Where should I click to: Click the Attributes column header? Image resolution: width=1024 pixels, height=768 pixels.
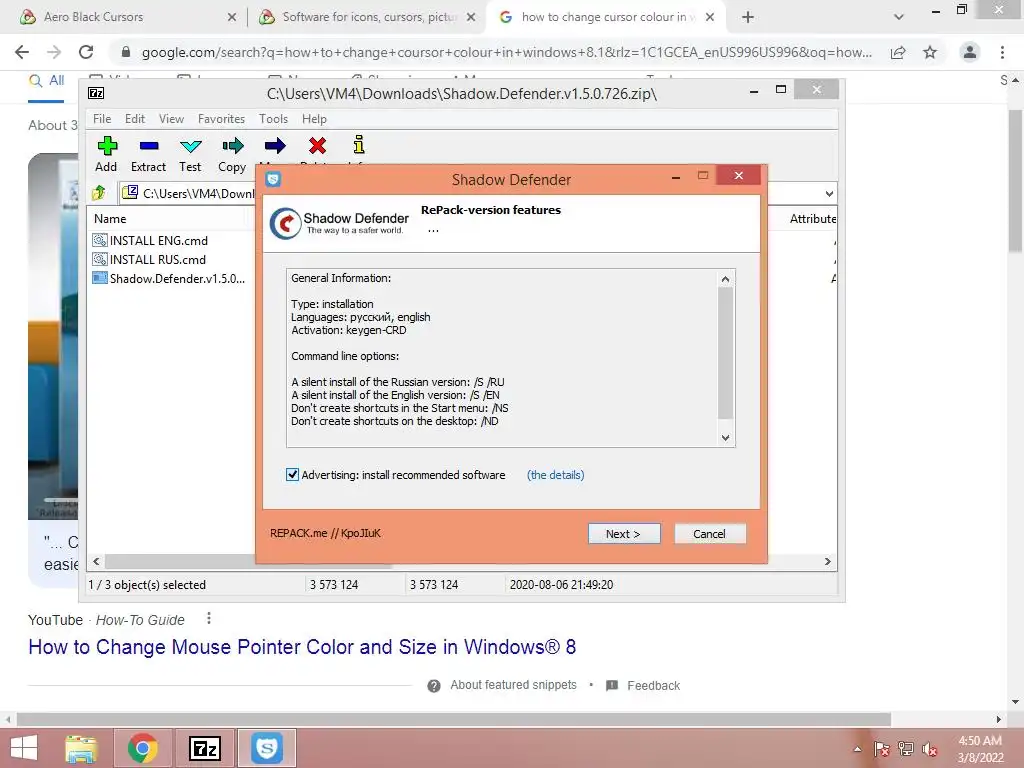tap(812, 219)
